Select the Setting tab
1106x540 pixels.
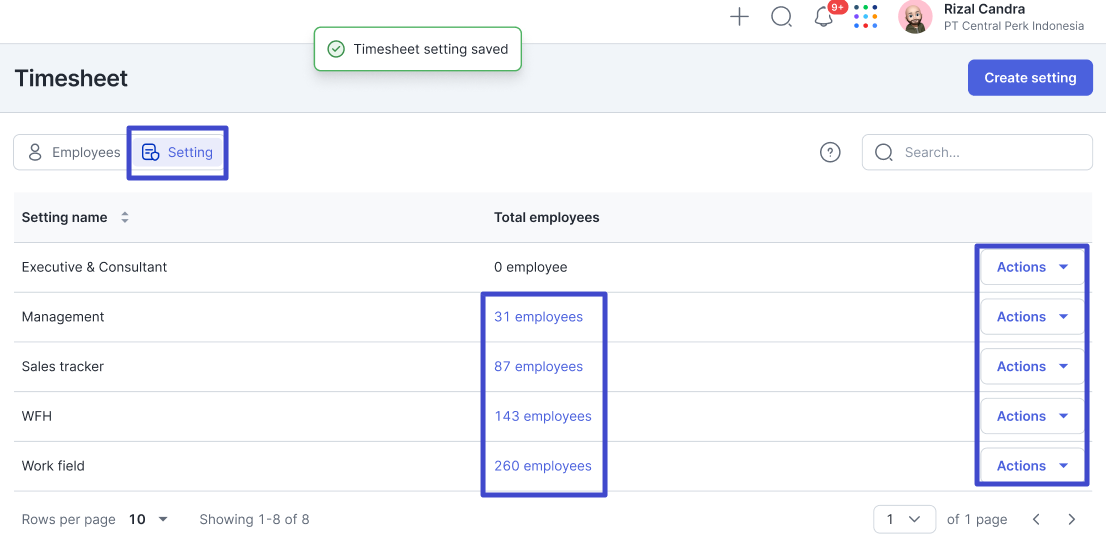[x=178, y=152]
